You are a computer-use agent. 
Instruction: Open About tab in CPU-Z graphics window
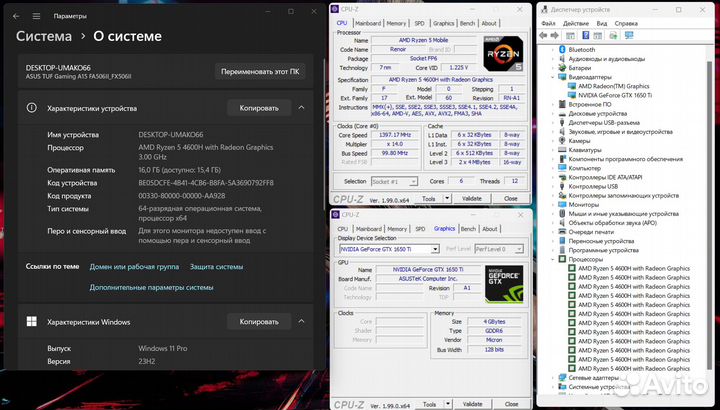[x=489, y=229]
